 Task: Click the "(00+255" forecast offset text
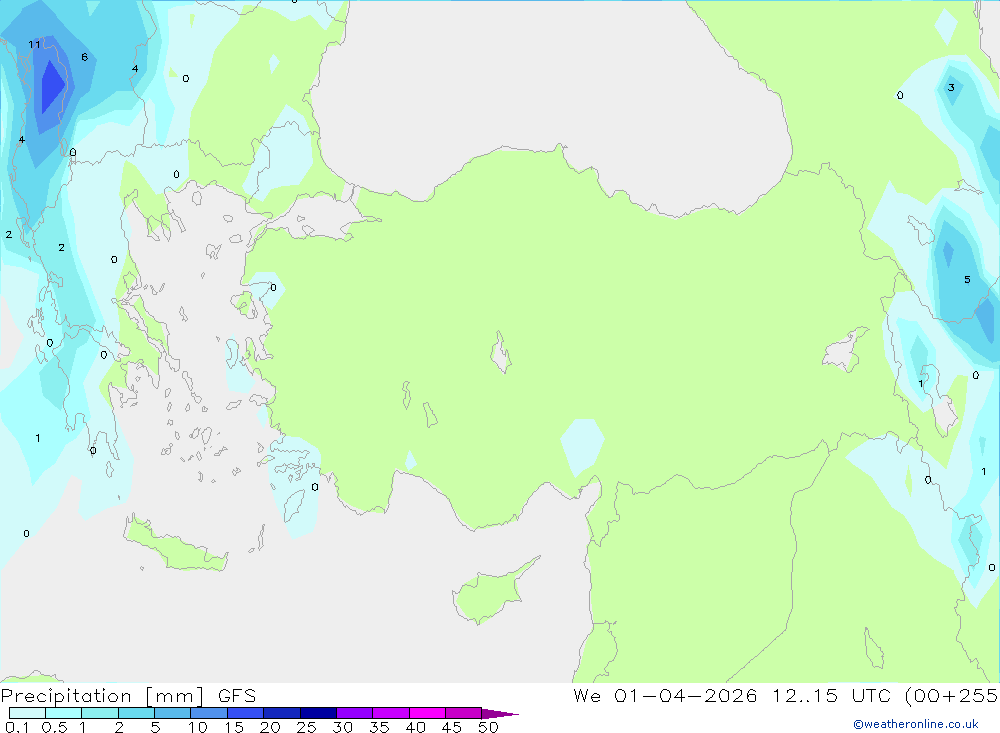952,696
